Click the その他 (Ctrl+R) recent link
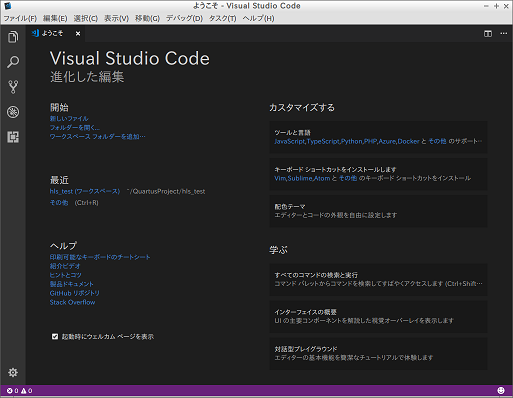Viewport: 513px width, 398px height. coord(59,203)
